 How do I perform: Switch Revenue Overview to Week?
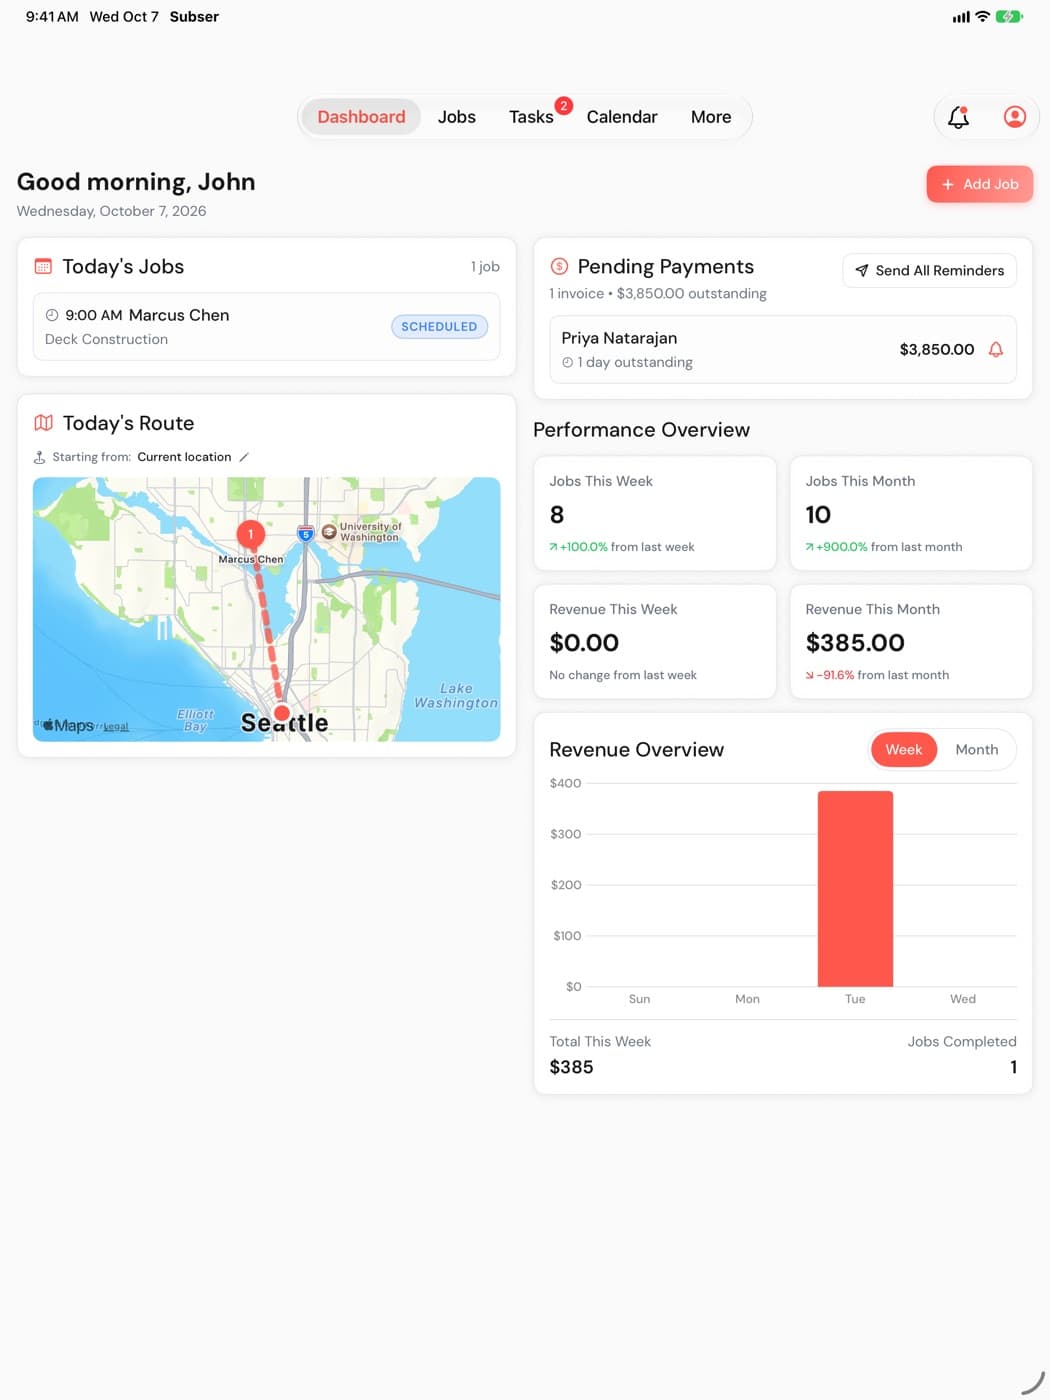(904, 750)
